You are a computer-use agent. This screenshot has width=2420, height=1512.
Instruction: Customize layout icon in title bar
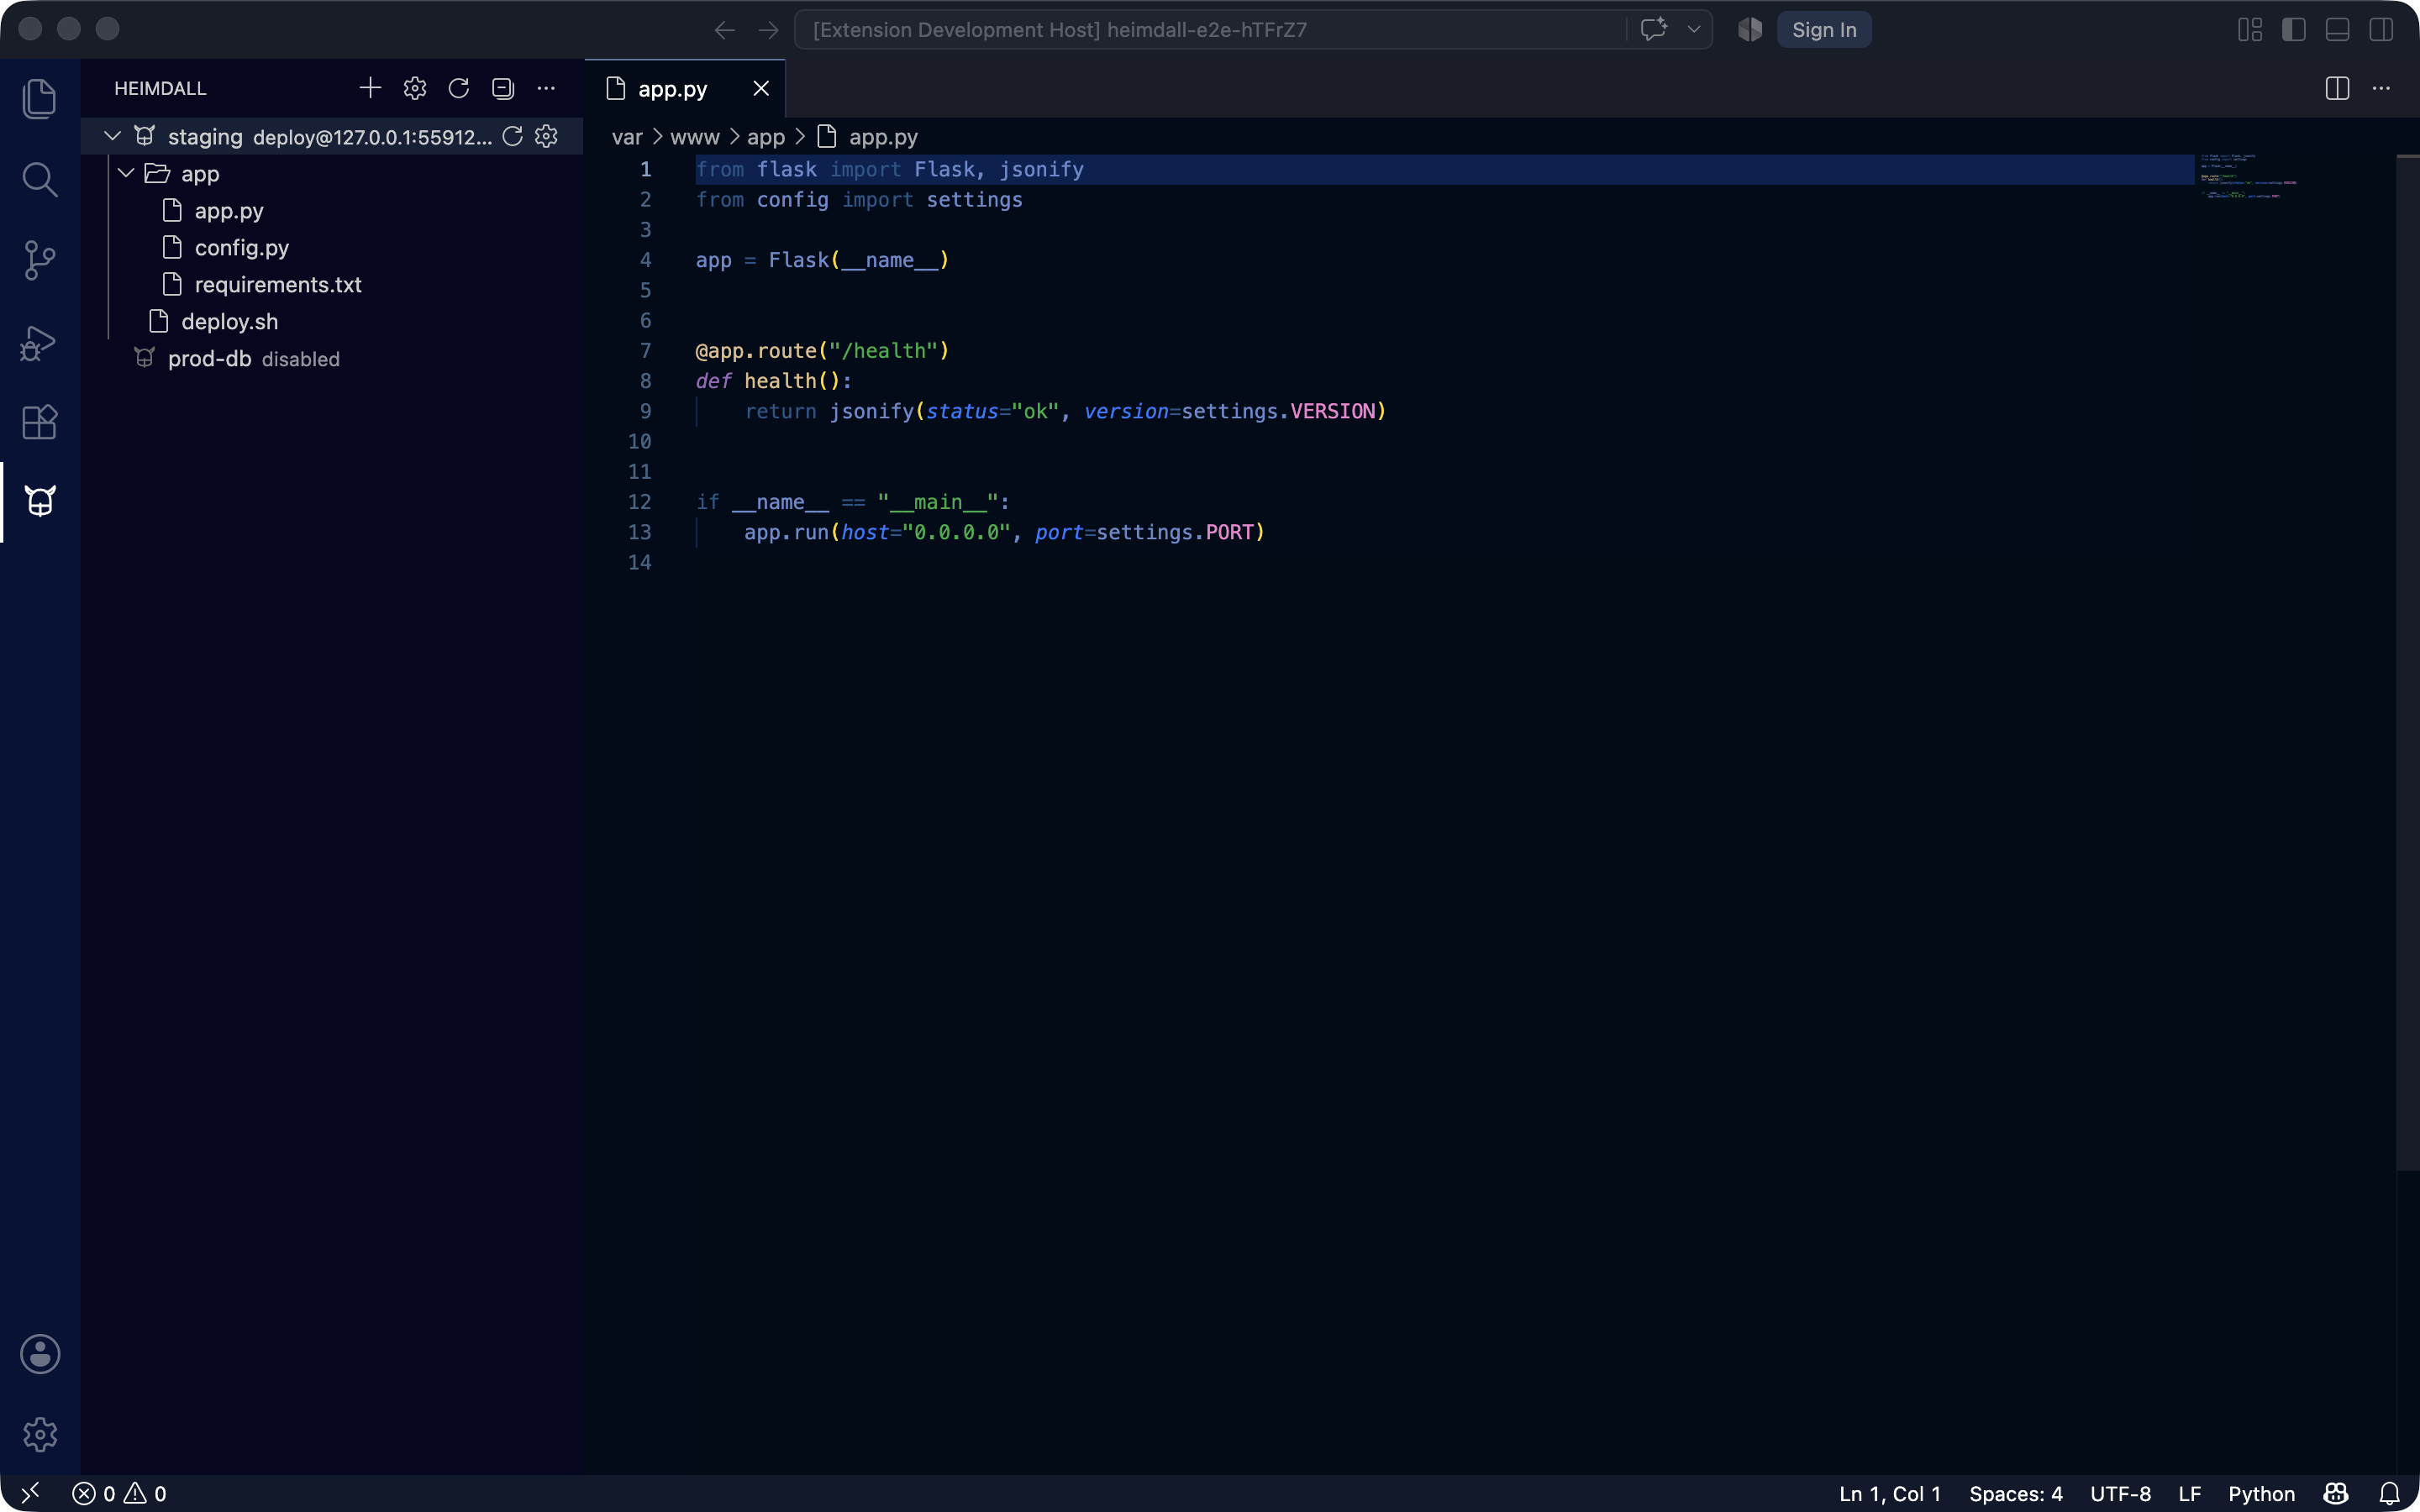click(2250, 30)
